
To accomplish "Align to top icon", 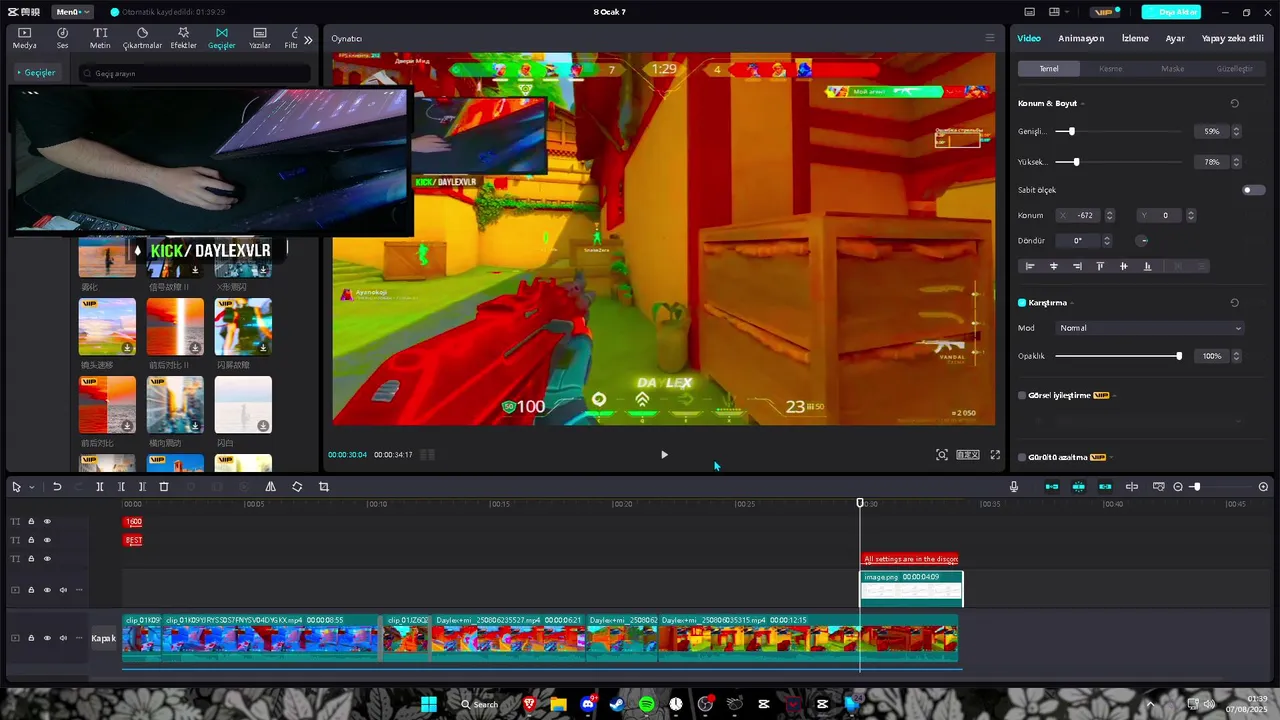I will click(x=1100, y=266).
